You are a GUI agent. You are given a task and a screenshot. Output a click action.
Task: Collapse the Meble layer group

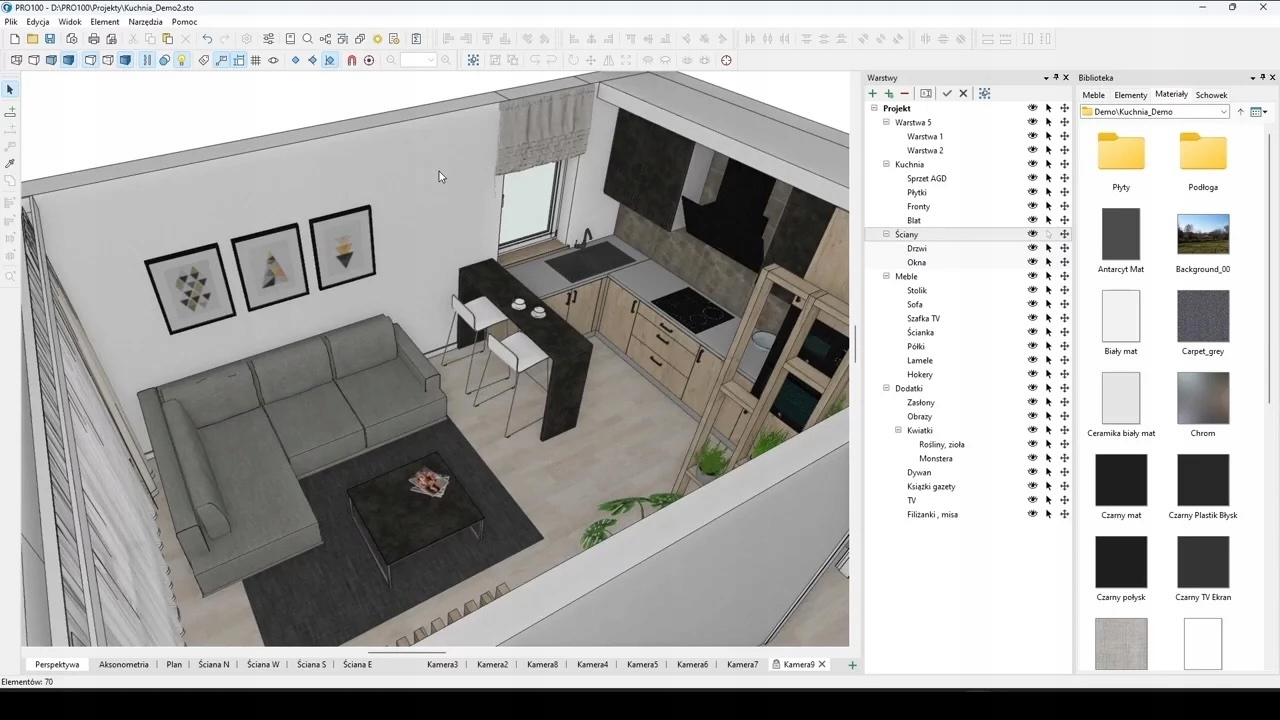point(886,276)
